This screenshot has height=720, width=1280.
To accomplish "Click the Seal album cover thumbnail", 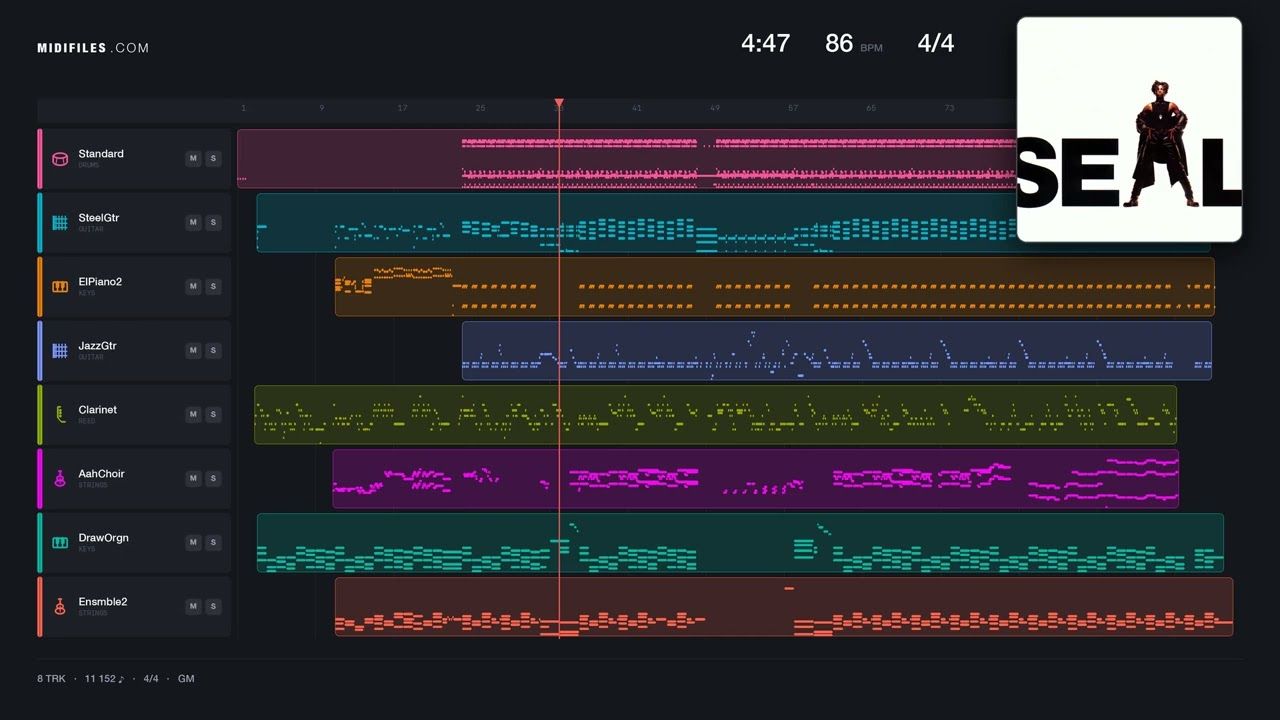I will pyautogui.click(x=1129, y=129).
